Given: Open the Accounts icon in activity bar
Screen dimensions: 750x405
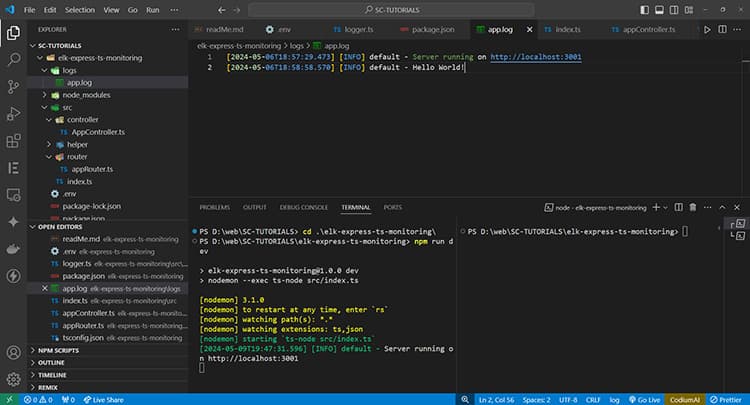Looking at the screenshot, I should pyautogui.click(x=14, y=352).
